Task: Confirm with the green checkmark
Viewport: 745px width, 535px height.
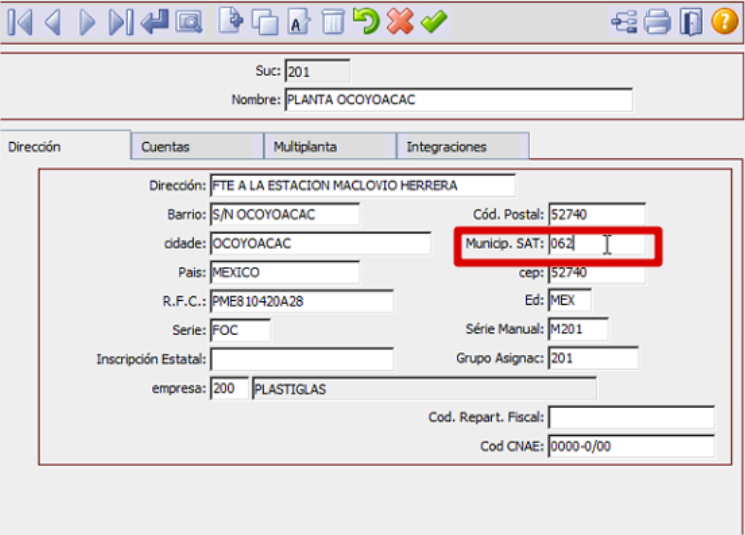Action: (x=434, y=22)
